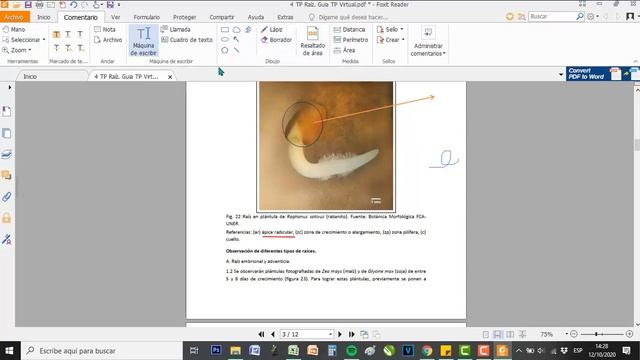
Task: Click the Buscar search field
Action: click(x=552, y=16)
